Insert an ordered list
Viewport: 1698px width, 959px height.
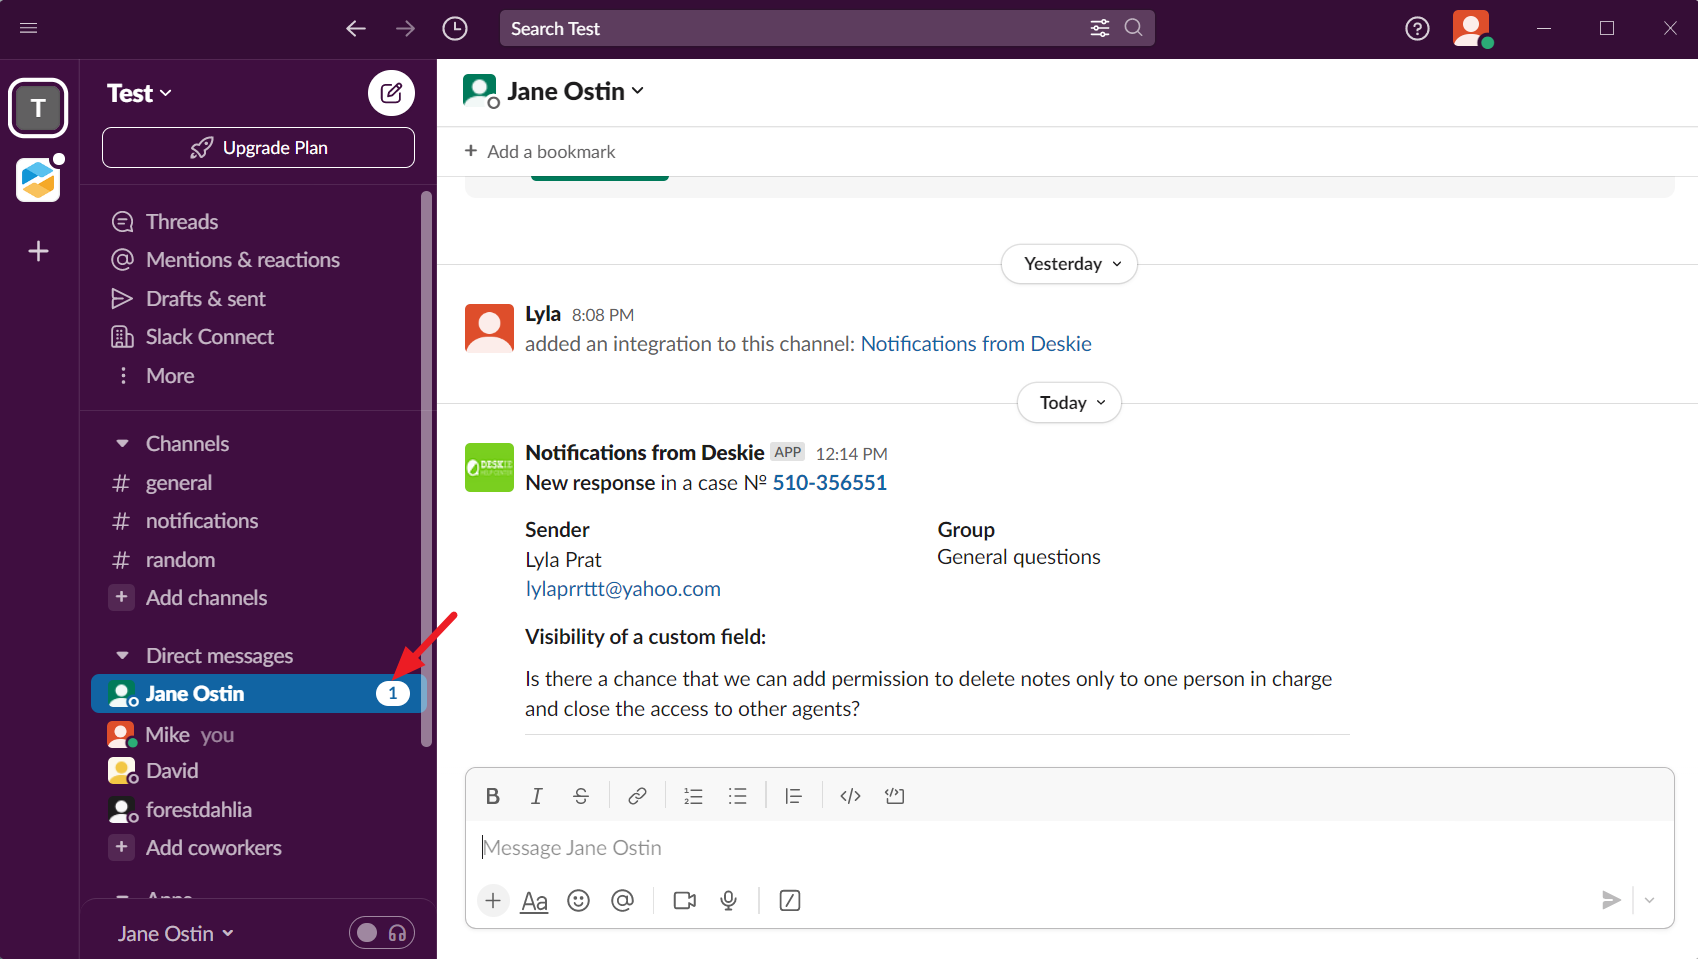pos(693,796)
